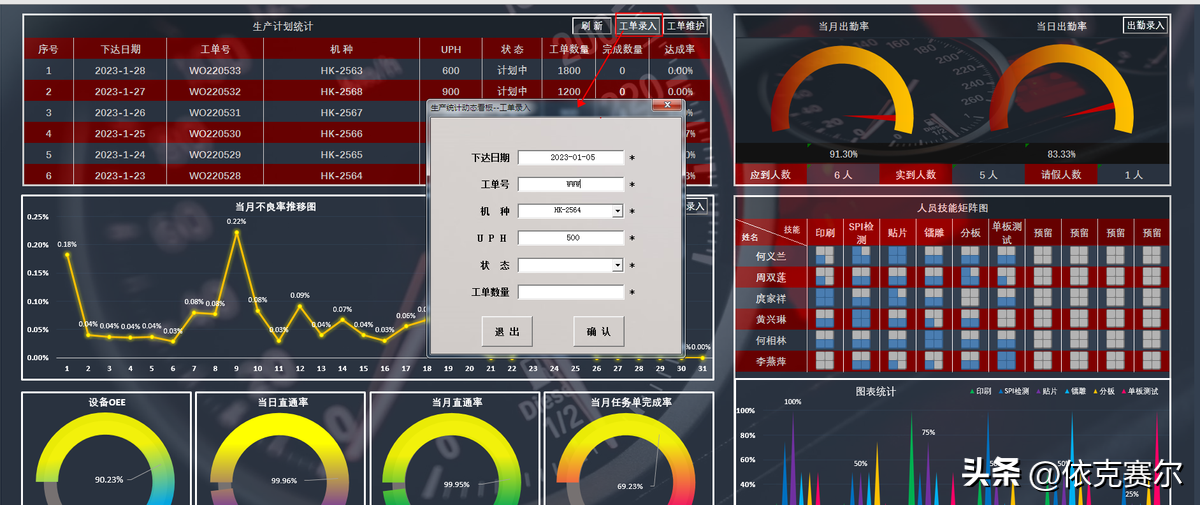Click 何相林's 分板 skill level icon

tap(970, 340)
